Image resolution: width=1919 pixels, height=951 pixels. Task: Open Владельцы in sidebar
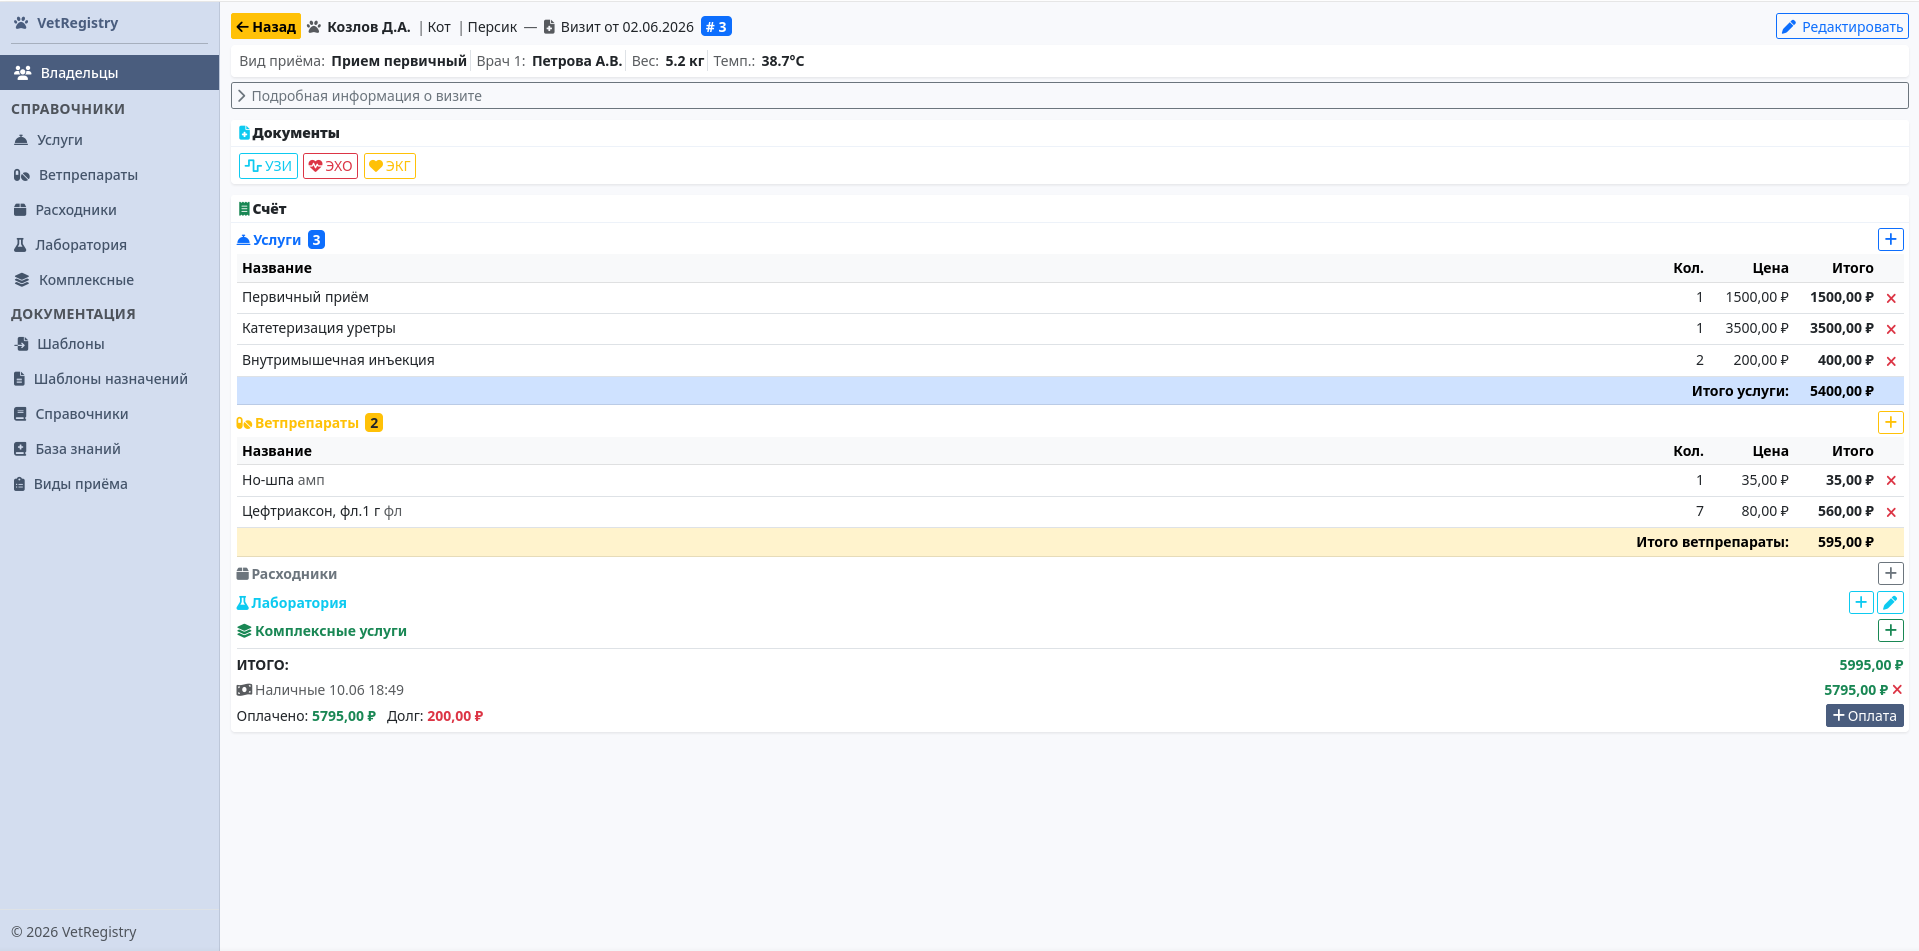110,73
